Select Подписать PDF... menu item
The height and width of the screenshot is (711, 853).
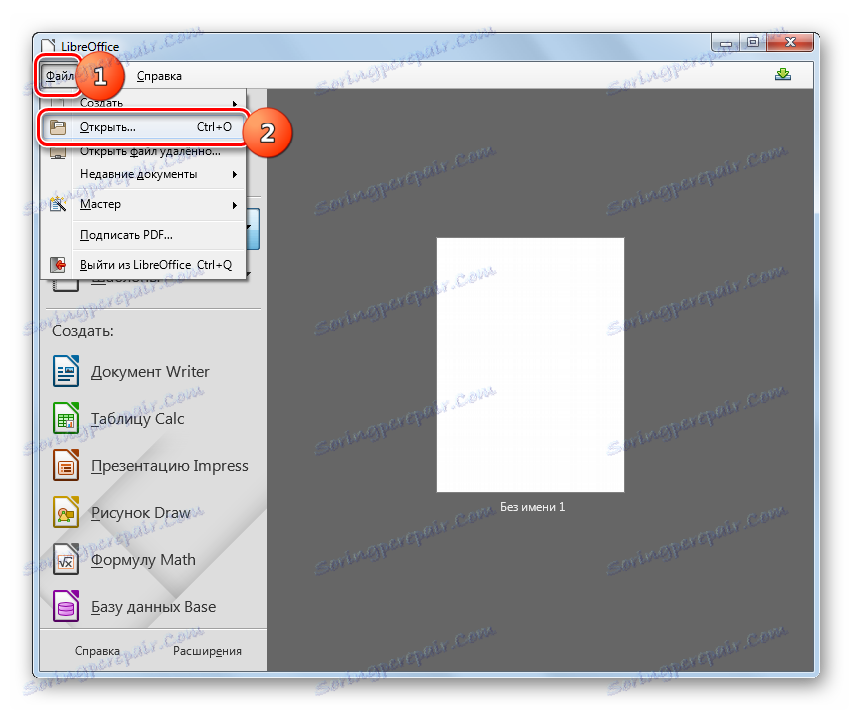tap(144, 235)
